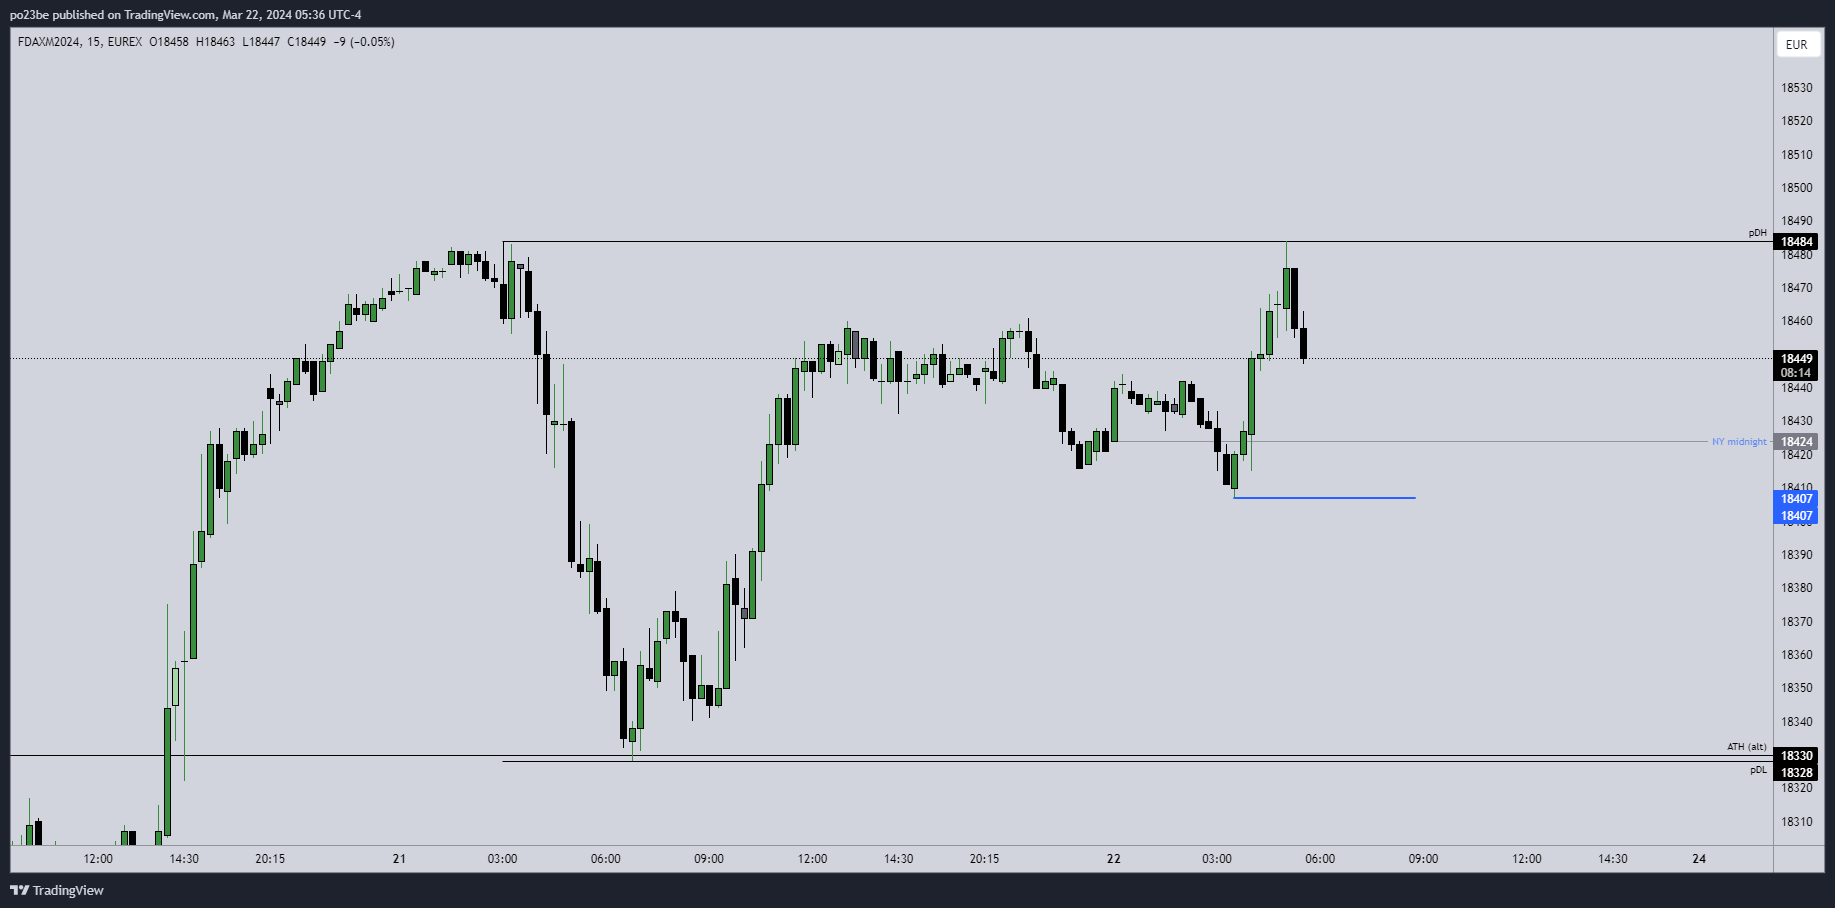Click the FDAXM2024 symbol title
This screenshot has width=1835, height=908.
pyautogui.click(x=49, y=42)
